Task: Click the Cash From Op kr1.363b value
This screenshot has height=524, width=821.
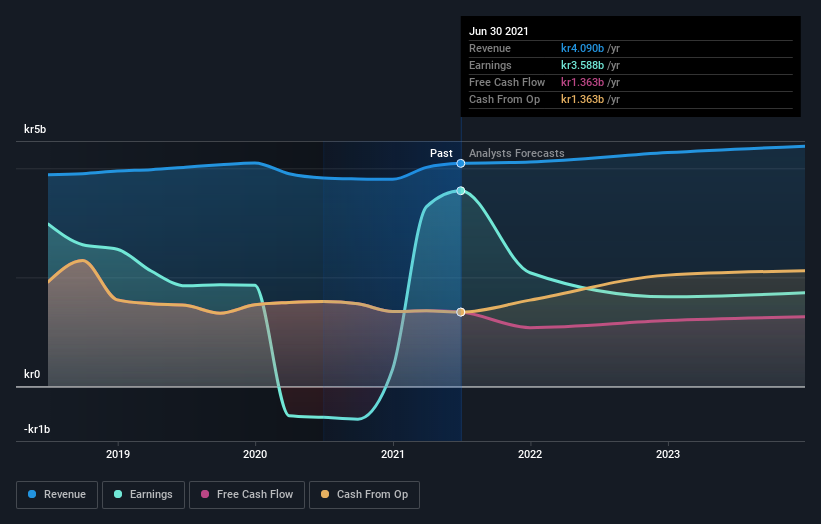Action: point(582,99)
